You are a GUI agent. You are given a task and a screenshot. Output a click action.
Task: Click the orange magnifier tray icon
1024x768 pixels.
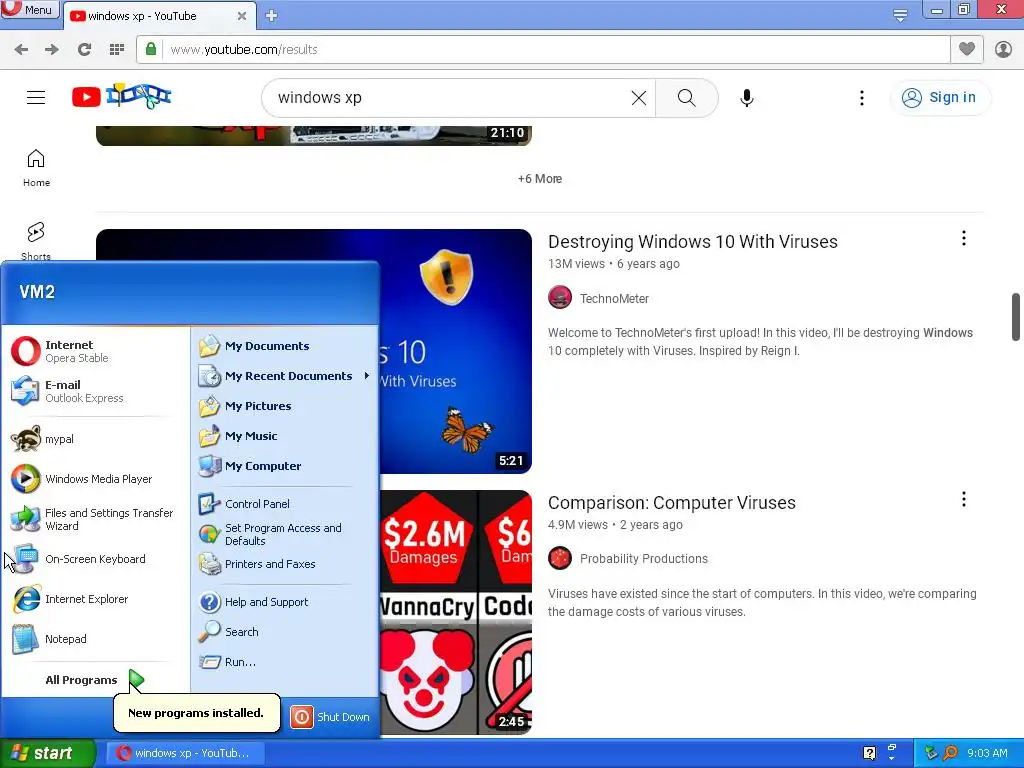(x=951, y=753)
